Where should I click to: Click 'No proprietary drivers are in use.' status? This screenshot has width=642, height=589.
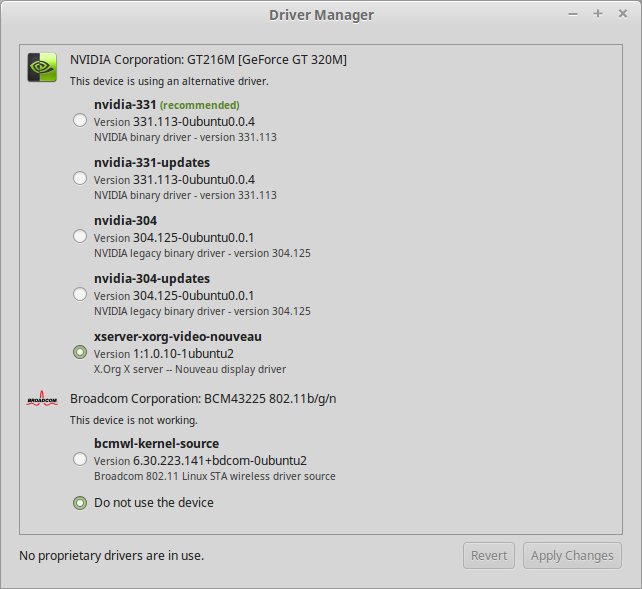point(111,556)
